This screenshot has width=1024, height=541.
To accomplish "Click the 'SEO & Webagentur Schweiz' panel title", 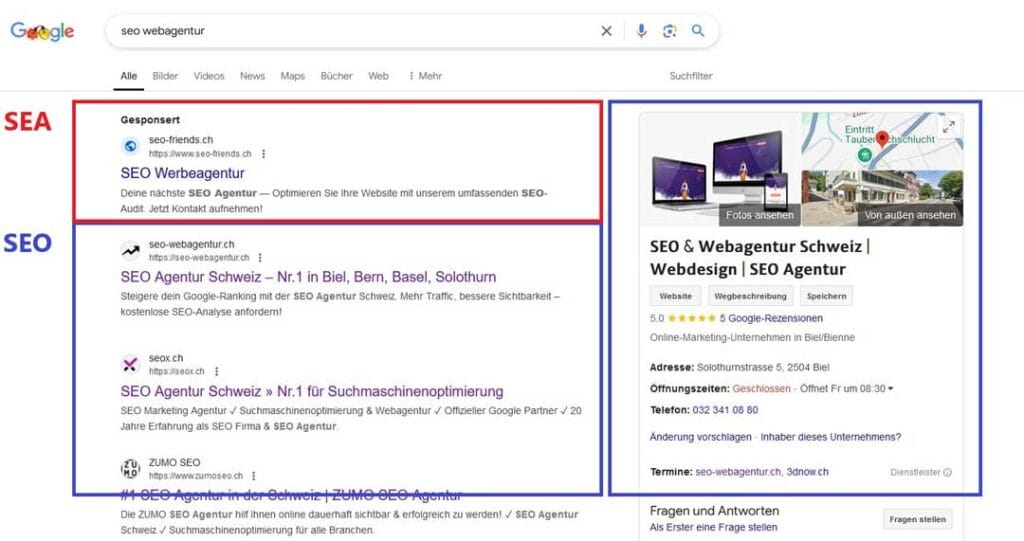I will (x=760, y=258).
